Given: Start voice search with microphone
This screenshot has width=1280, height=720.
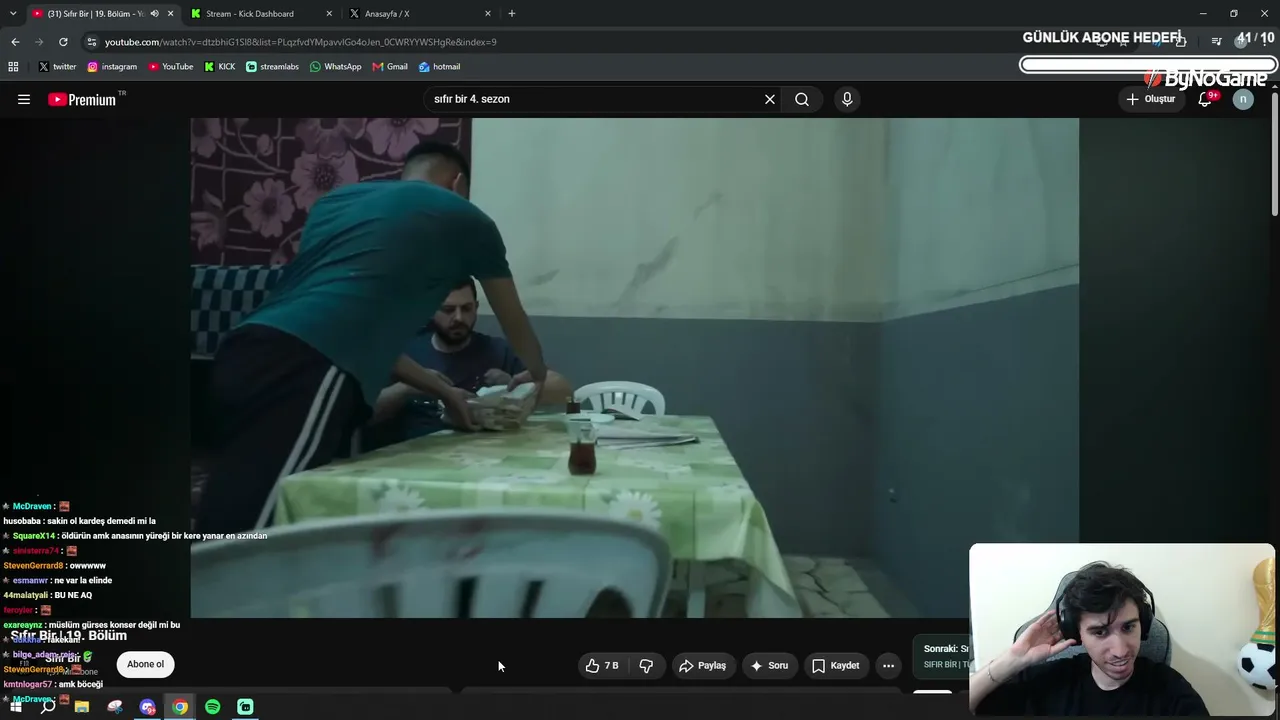Looking at the screenshot, I should coord(847,99).
